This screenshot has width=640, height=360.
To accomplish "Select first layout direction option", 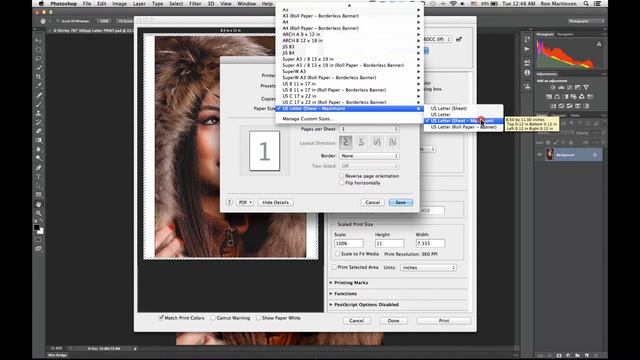I will click(345, 142).
